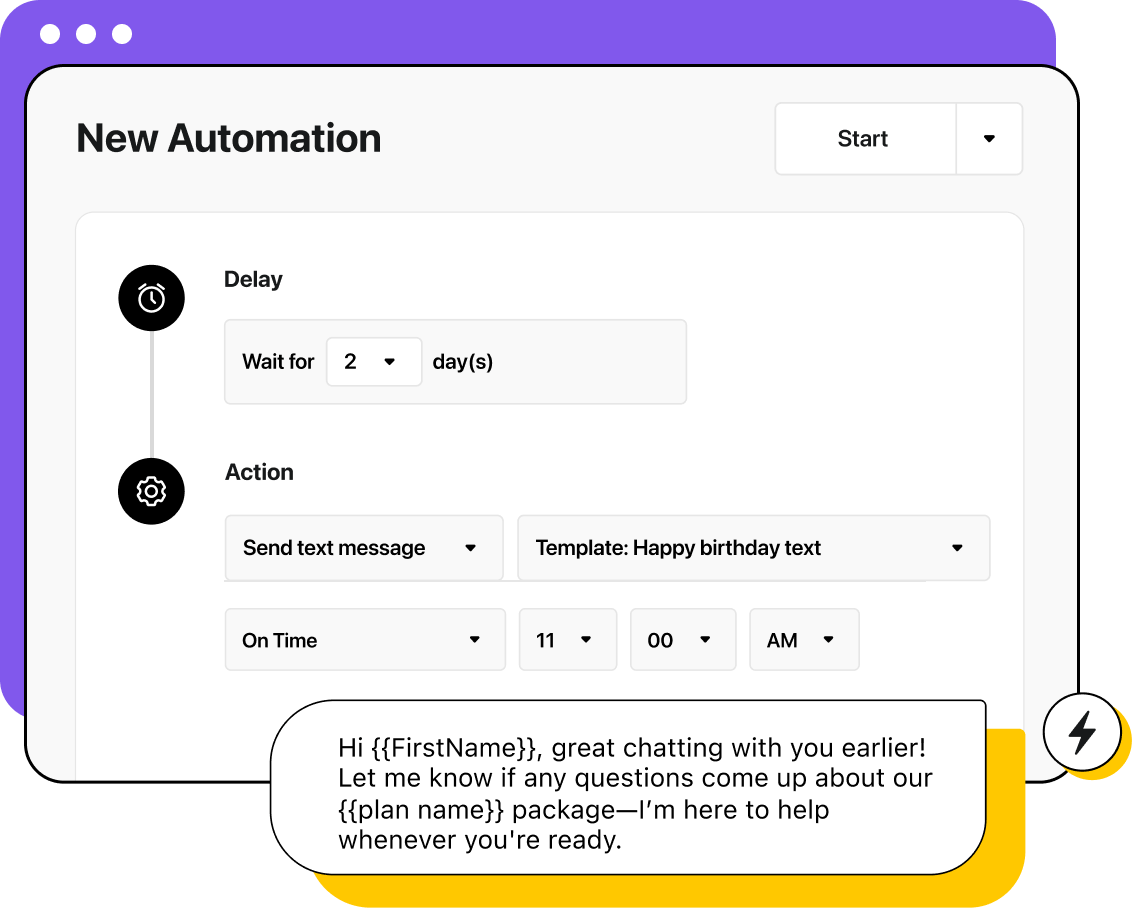The image size is (1132, 908).
Task: Open the Wait for days number dropdown
Action: click(374, 362)
